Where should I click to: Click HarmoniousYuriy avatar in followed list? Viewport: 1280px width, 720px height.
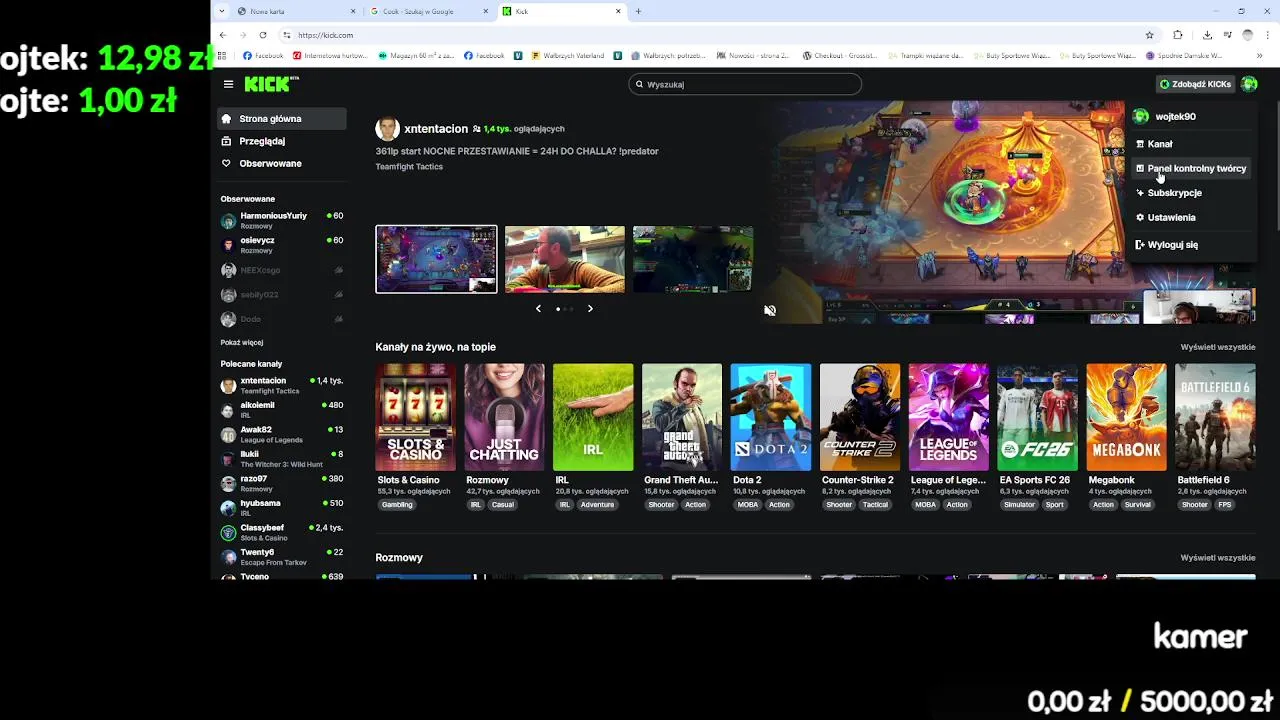[228, 220]
